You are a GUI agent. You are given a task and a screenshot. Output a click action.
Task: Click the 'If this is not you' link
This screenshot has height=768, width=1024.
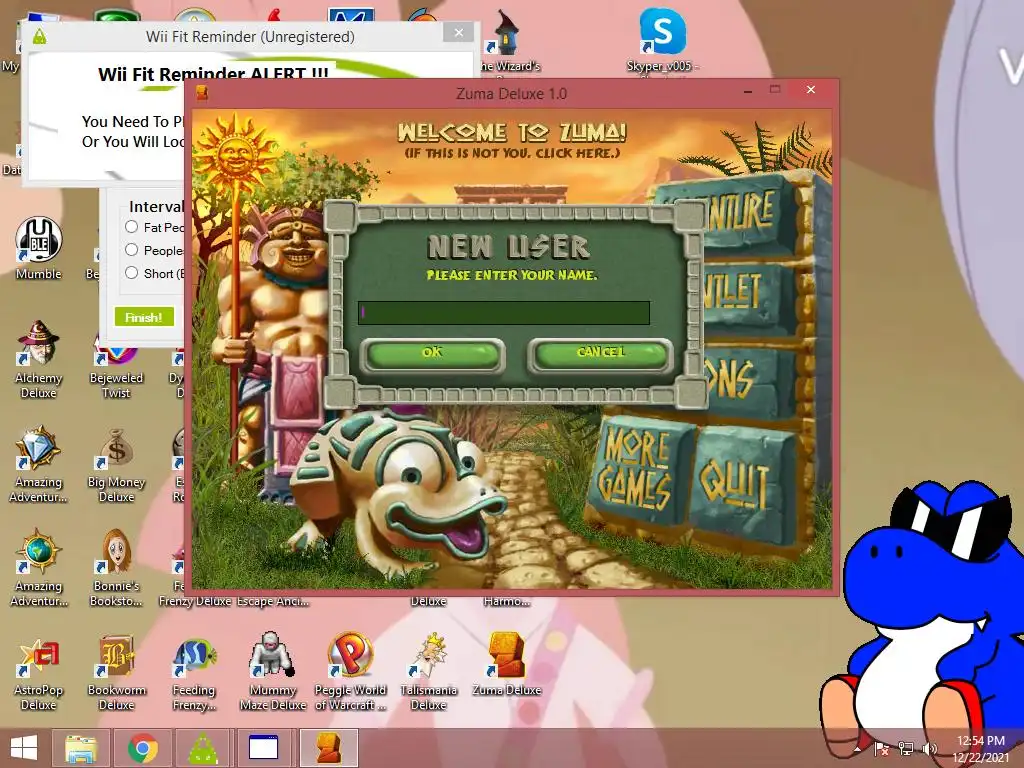tap(512, 153)
